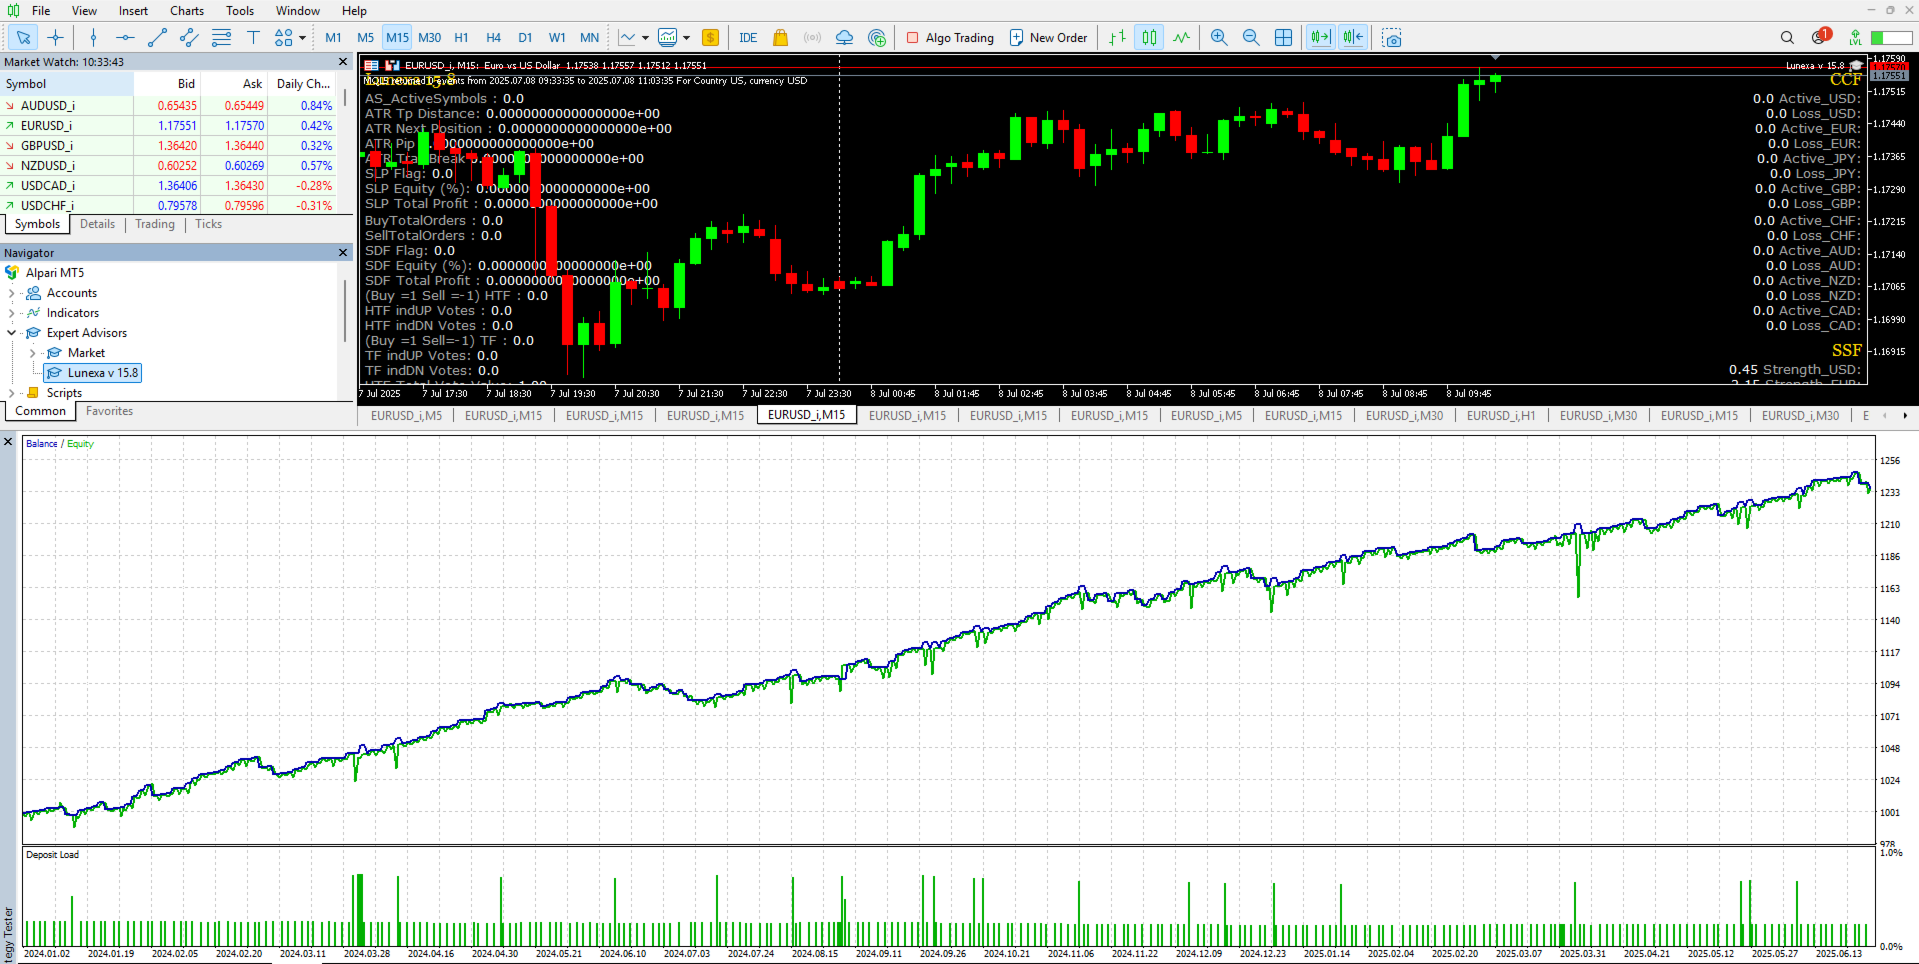Collapse the Expert Advisors node

point(11,333)
